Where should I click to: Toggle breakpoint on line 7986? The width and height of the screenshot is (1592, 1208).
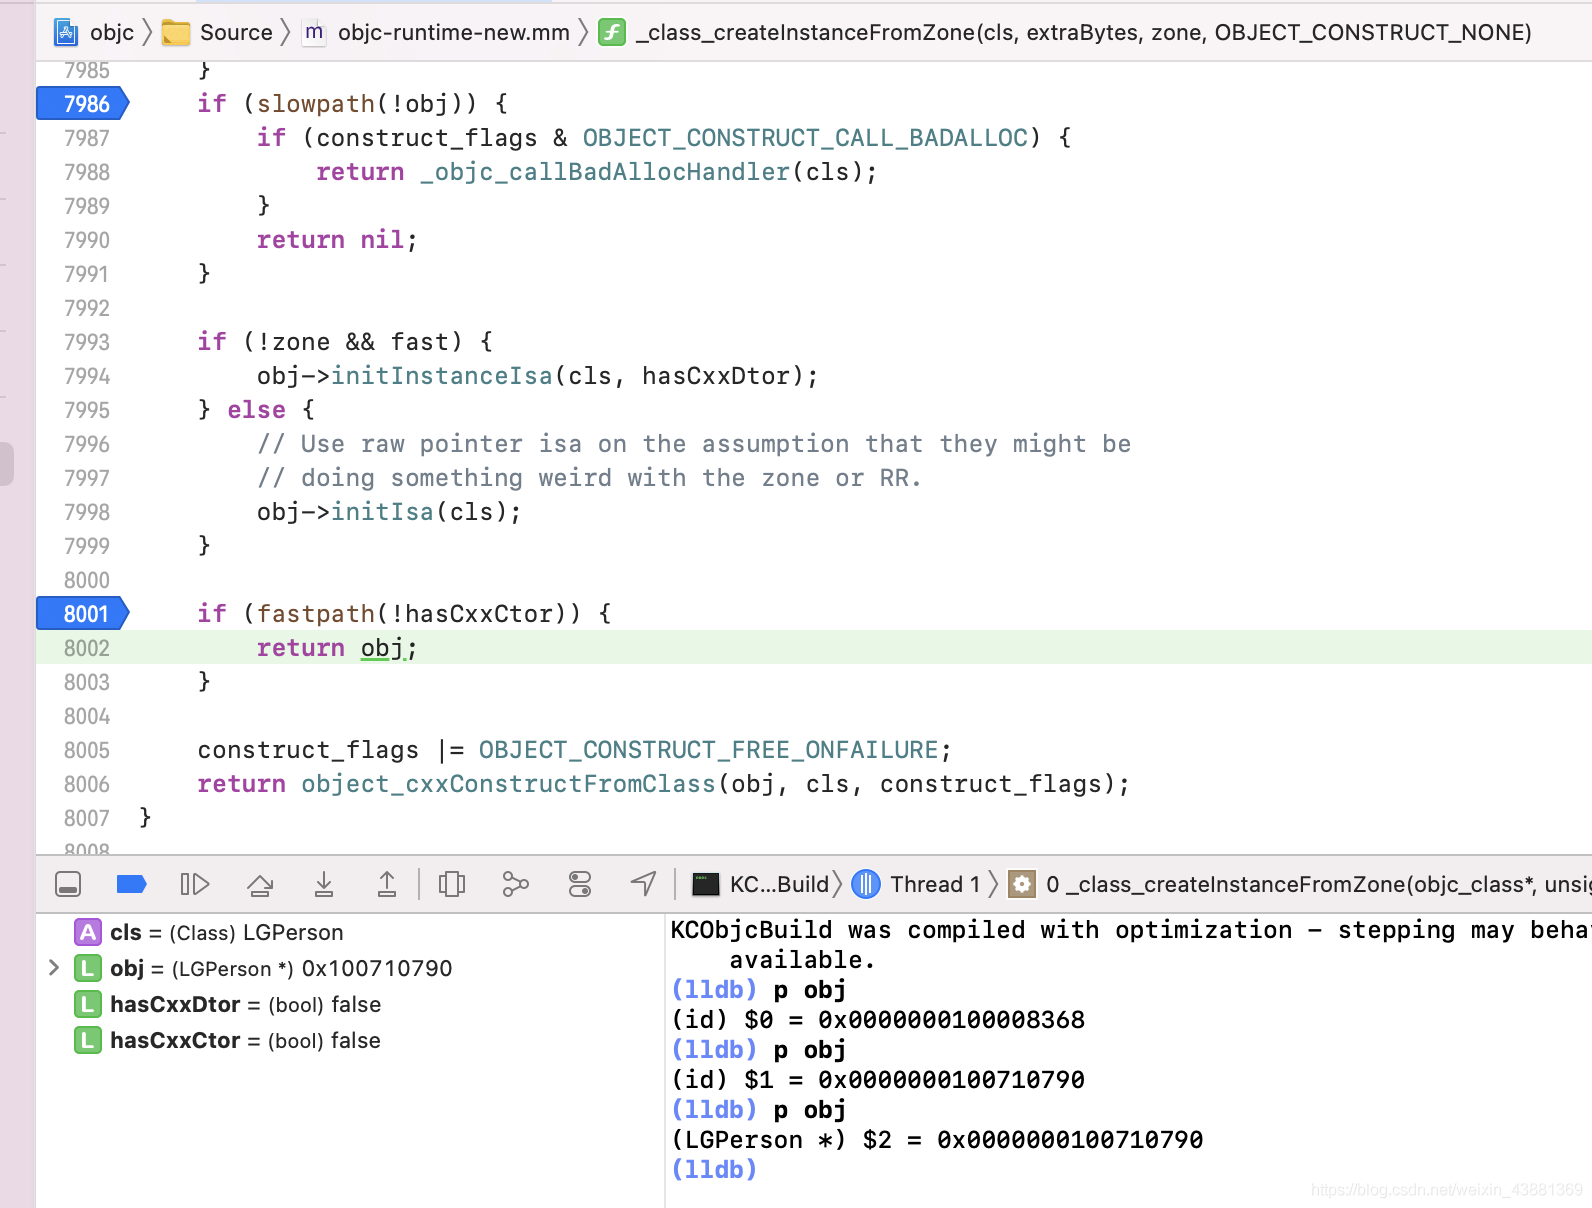[x=84, y=104]
